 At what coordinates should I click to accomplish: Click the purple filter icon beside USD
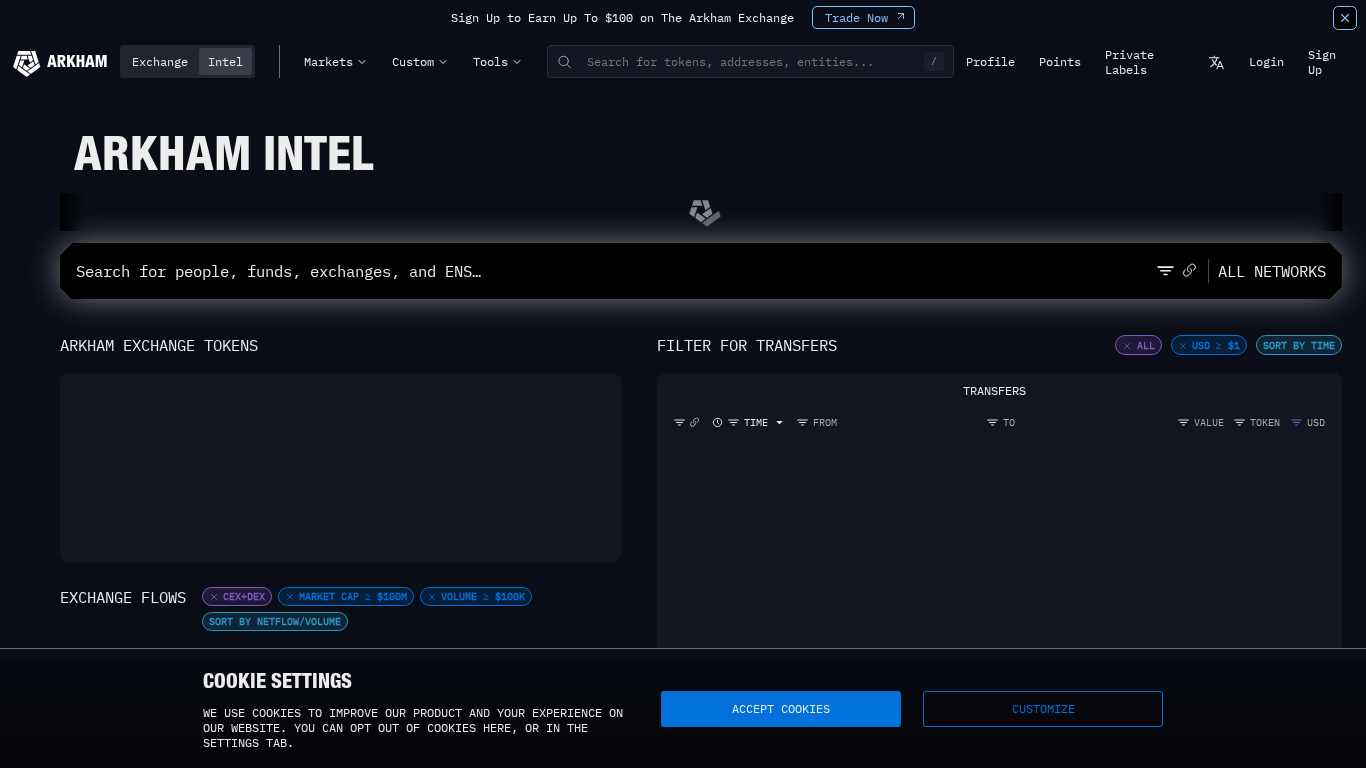click(x=1296, y=423)
